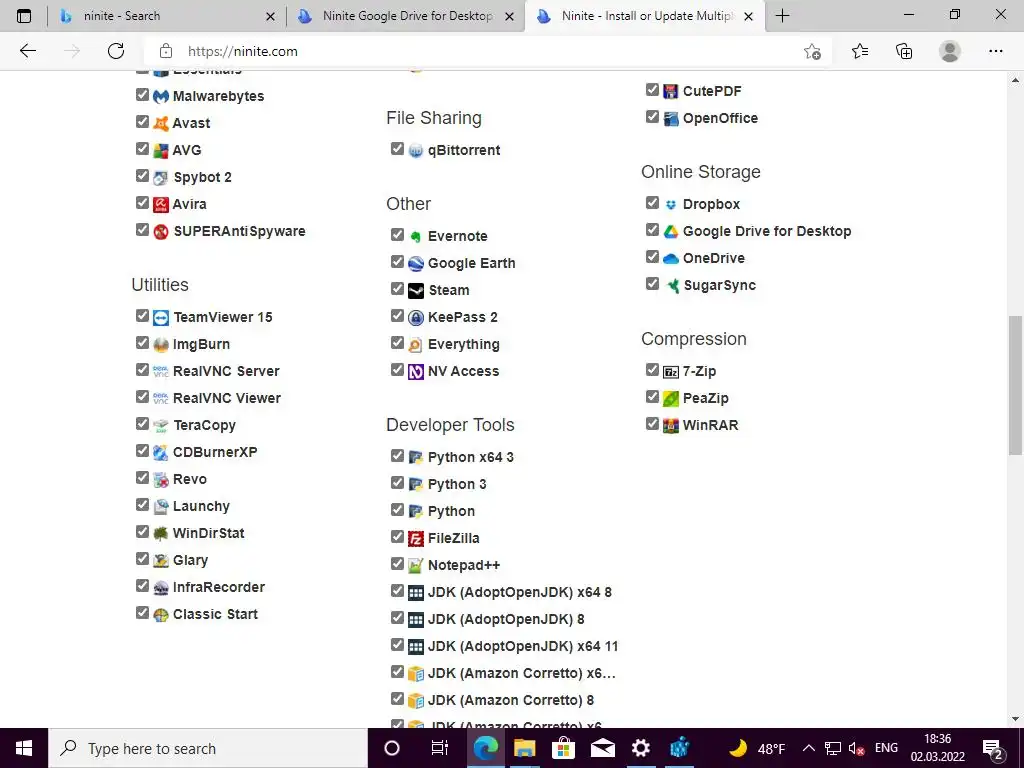Image resolution: width=1024 pixels, height=768 pixels.
Task: Toggle the Everything checkbox
Action: pos(397,343)
